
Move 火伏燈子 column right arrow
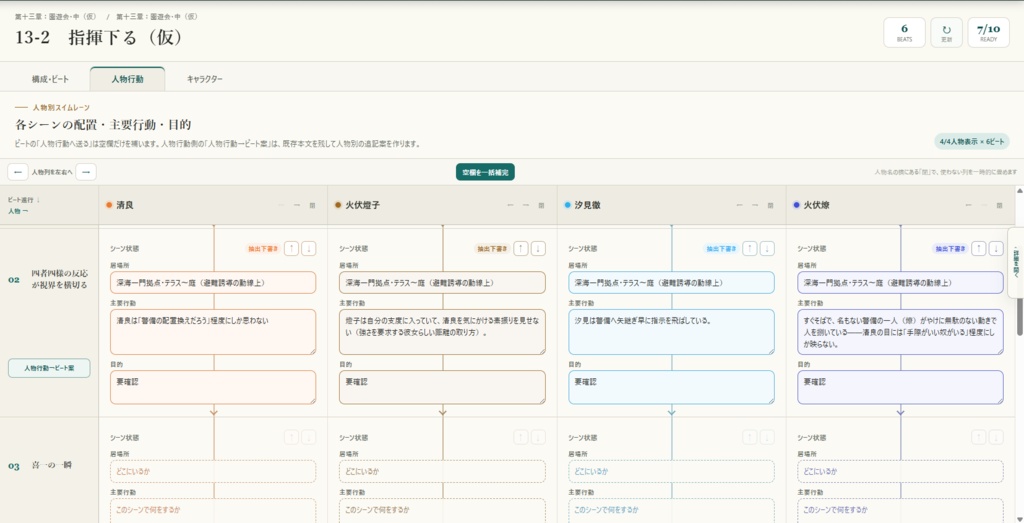point(526,205)
